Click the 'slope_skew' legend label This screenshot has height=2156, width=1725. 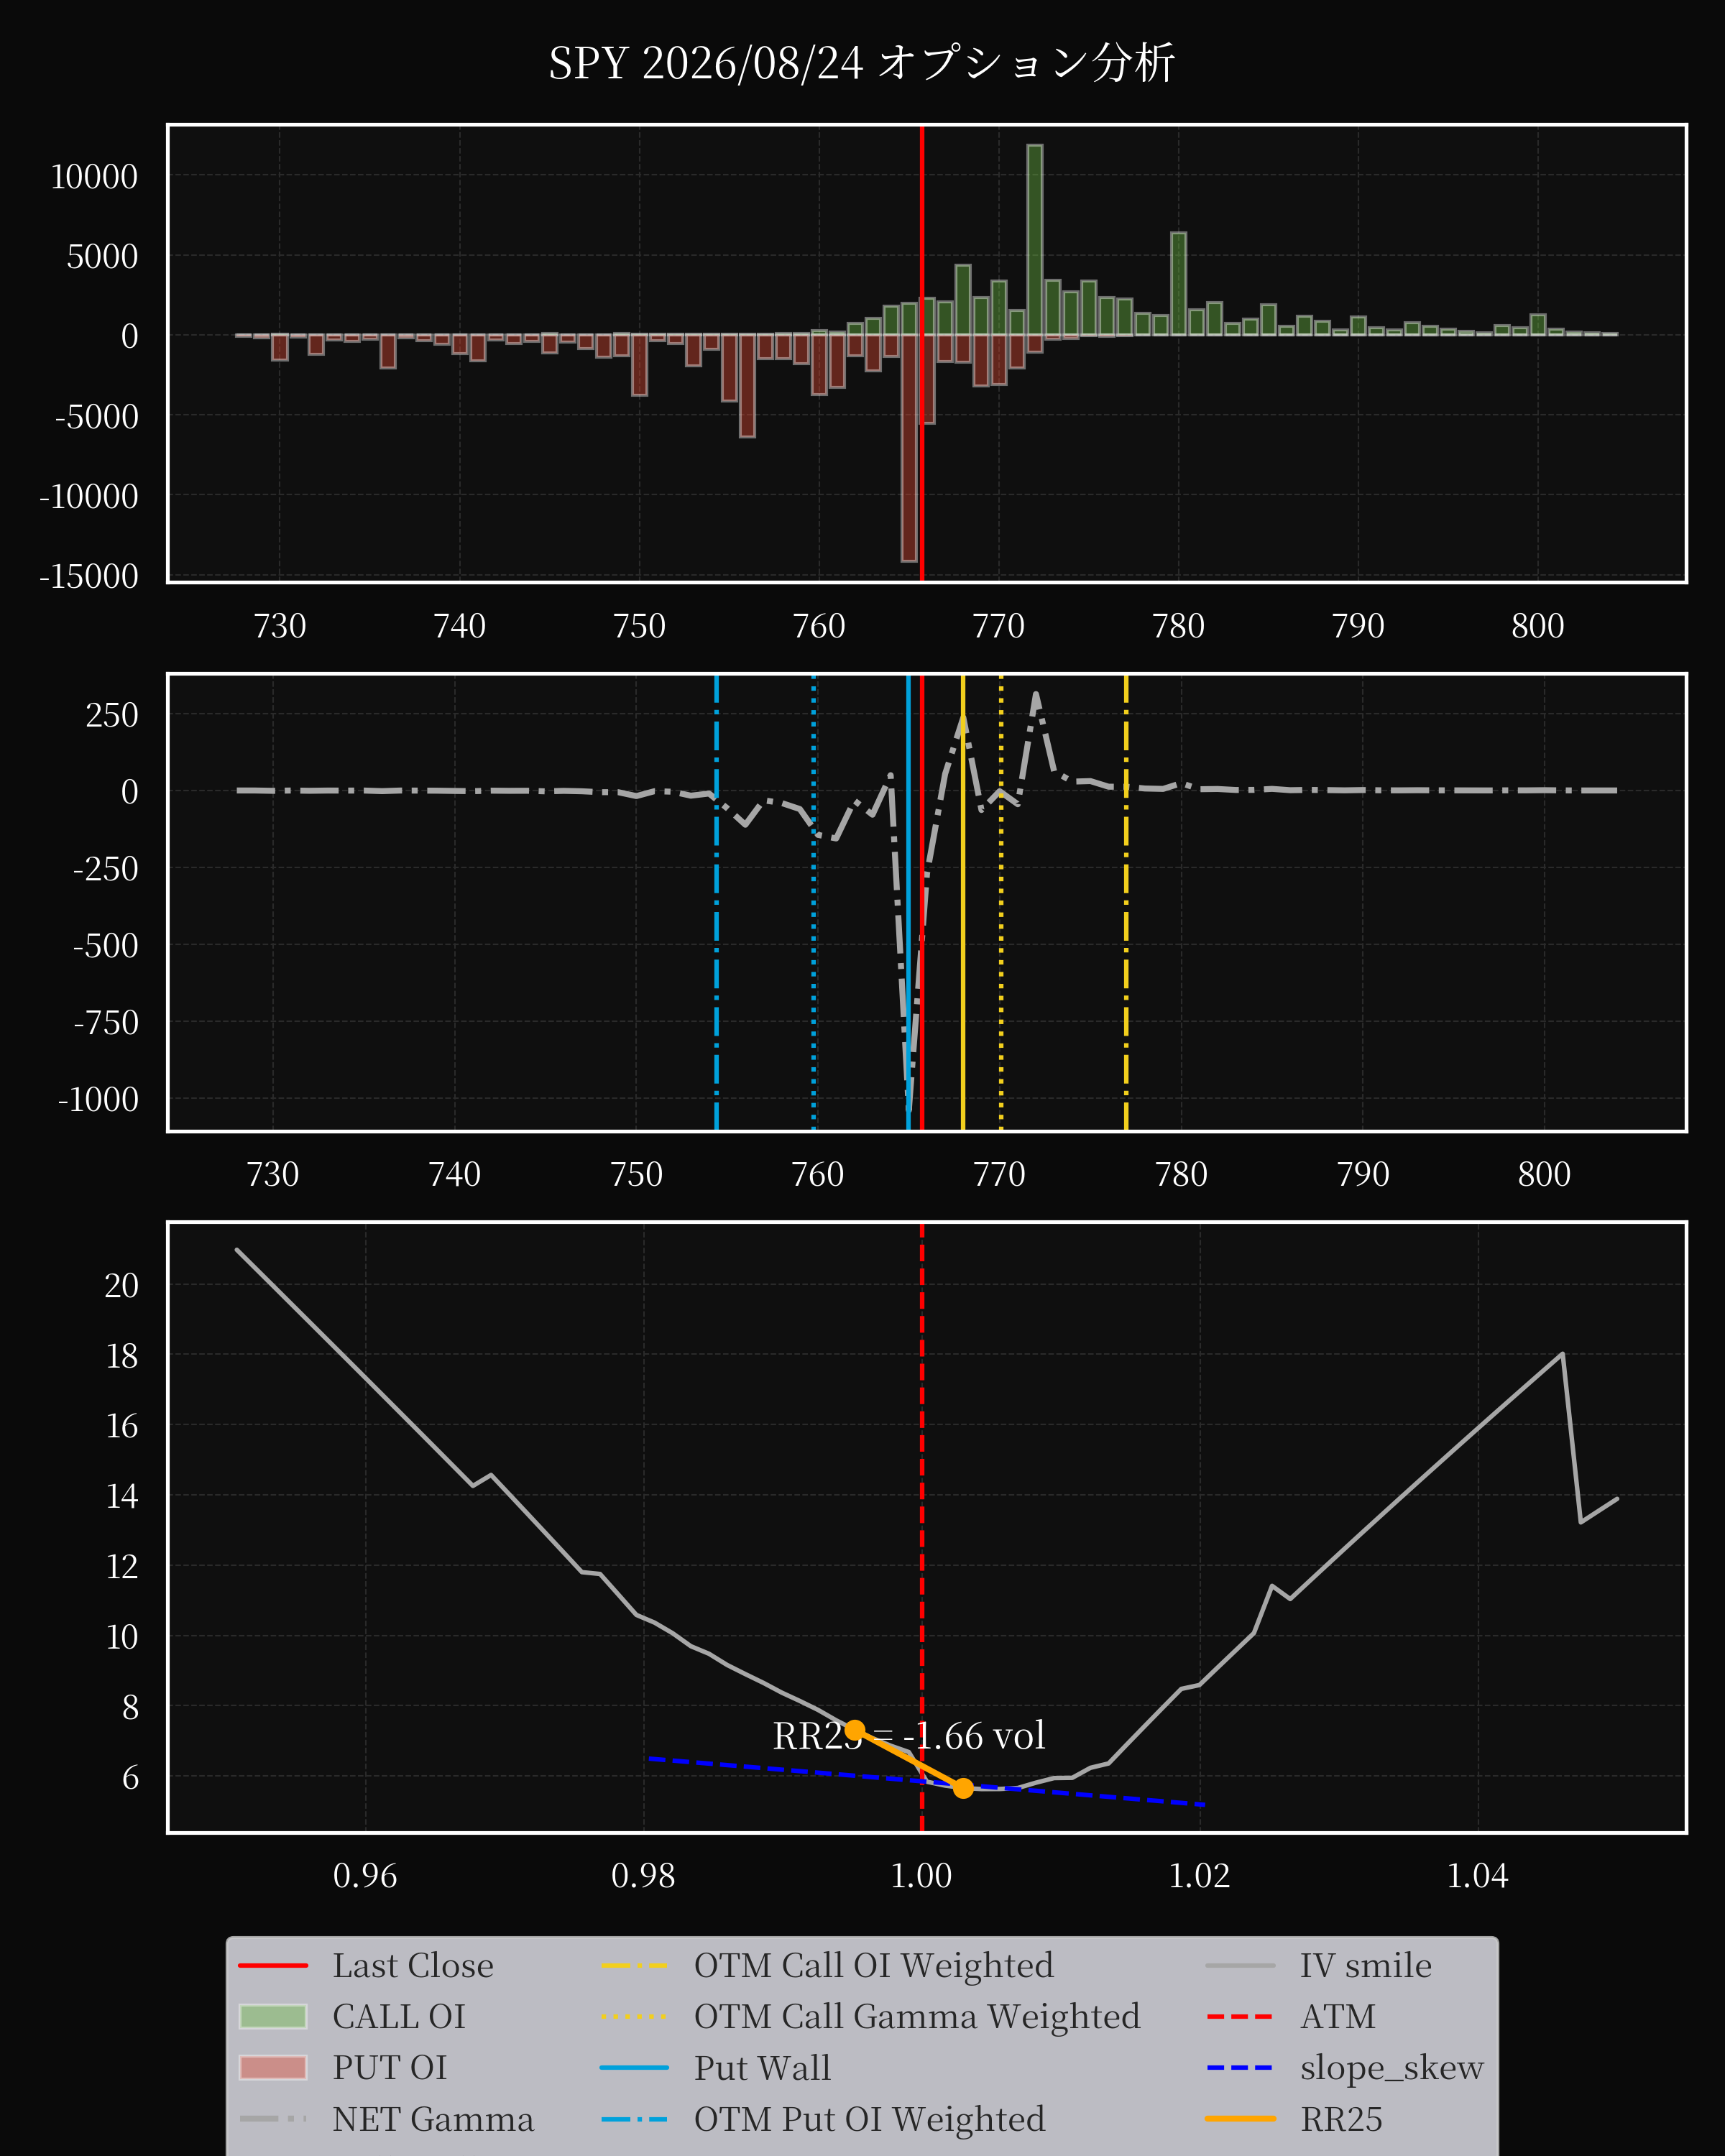(1391, 2068)
